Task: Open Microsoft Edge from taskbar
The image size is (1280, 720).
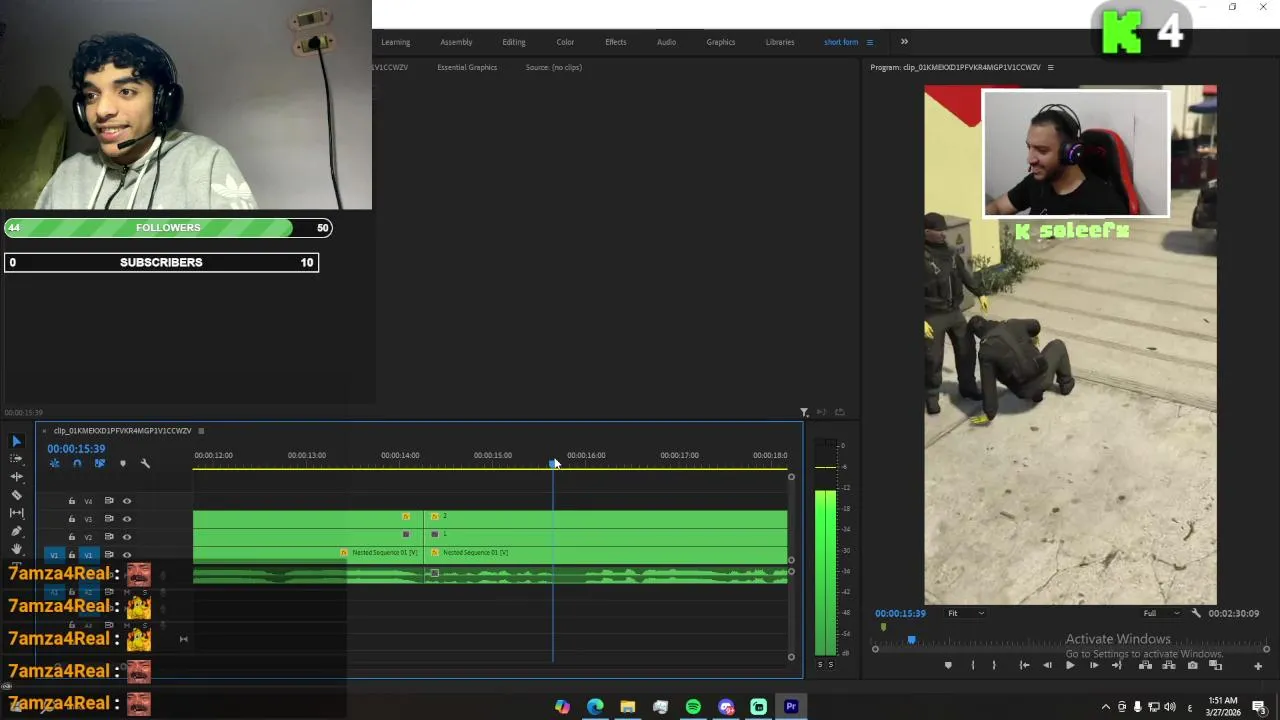Action: click(x=595, y=707)
